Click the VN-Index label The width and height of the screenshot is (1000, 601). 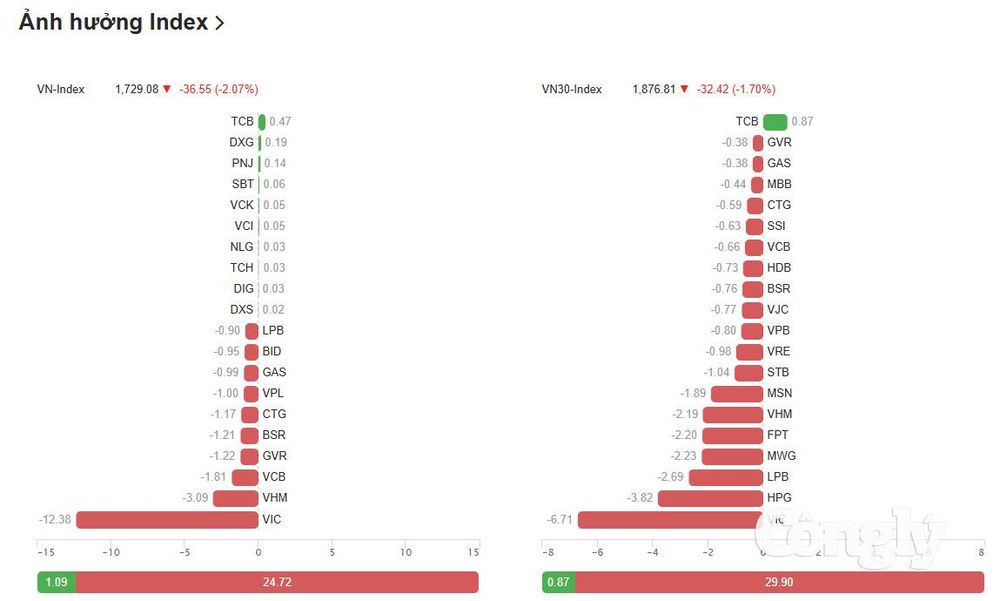tap(61, 89)
